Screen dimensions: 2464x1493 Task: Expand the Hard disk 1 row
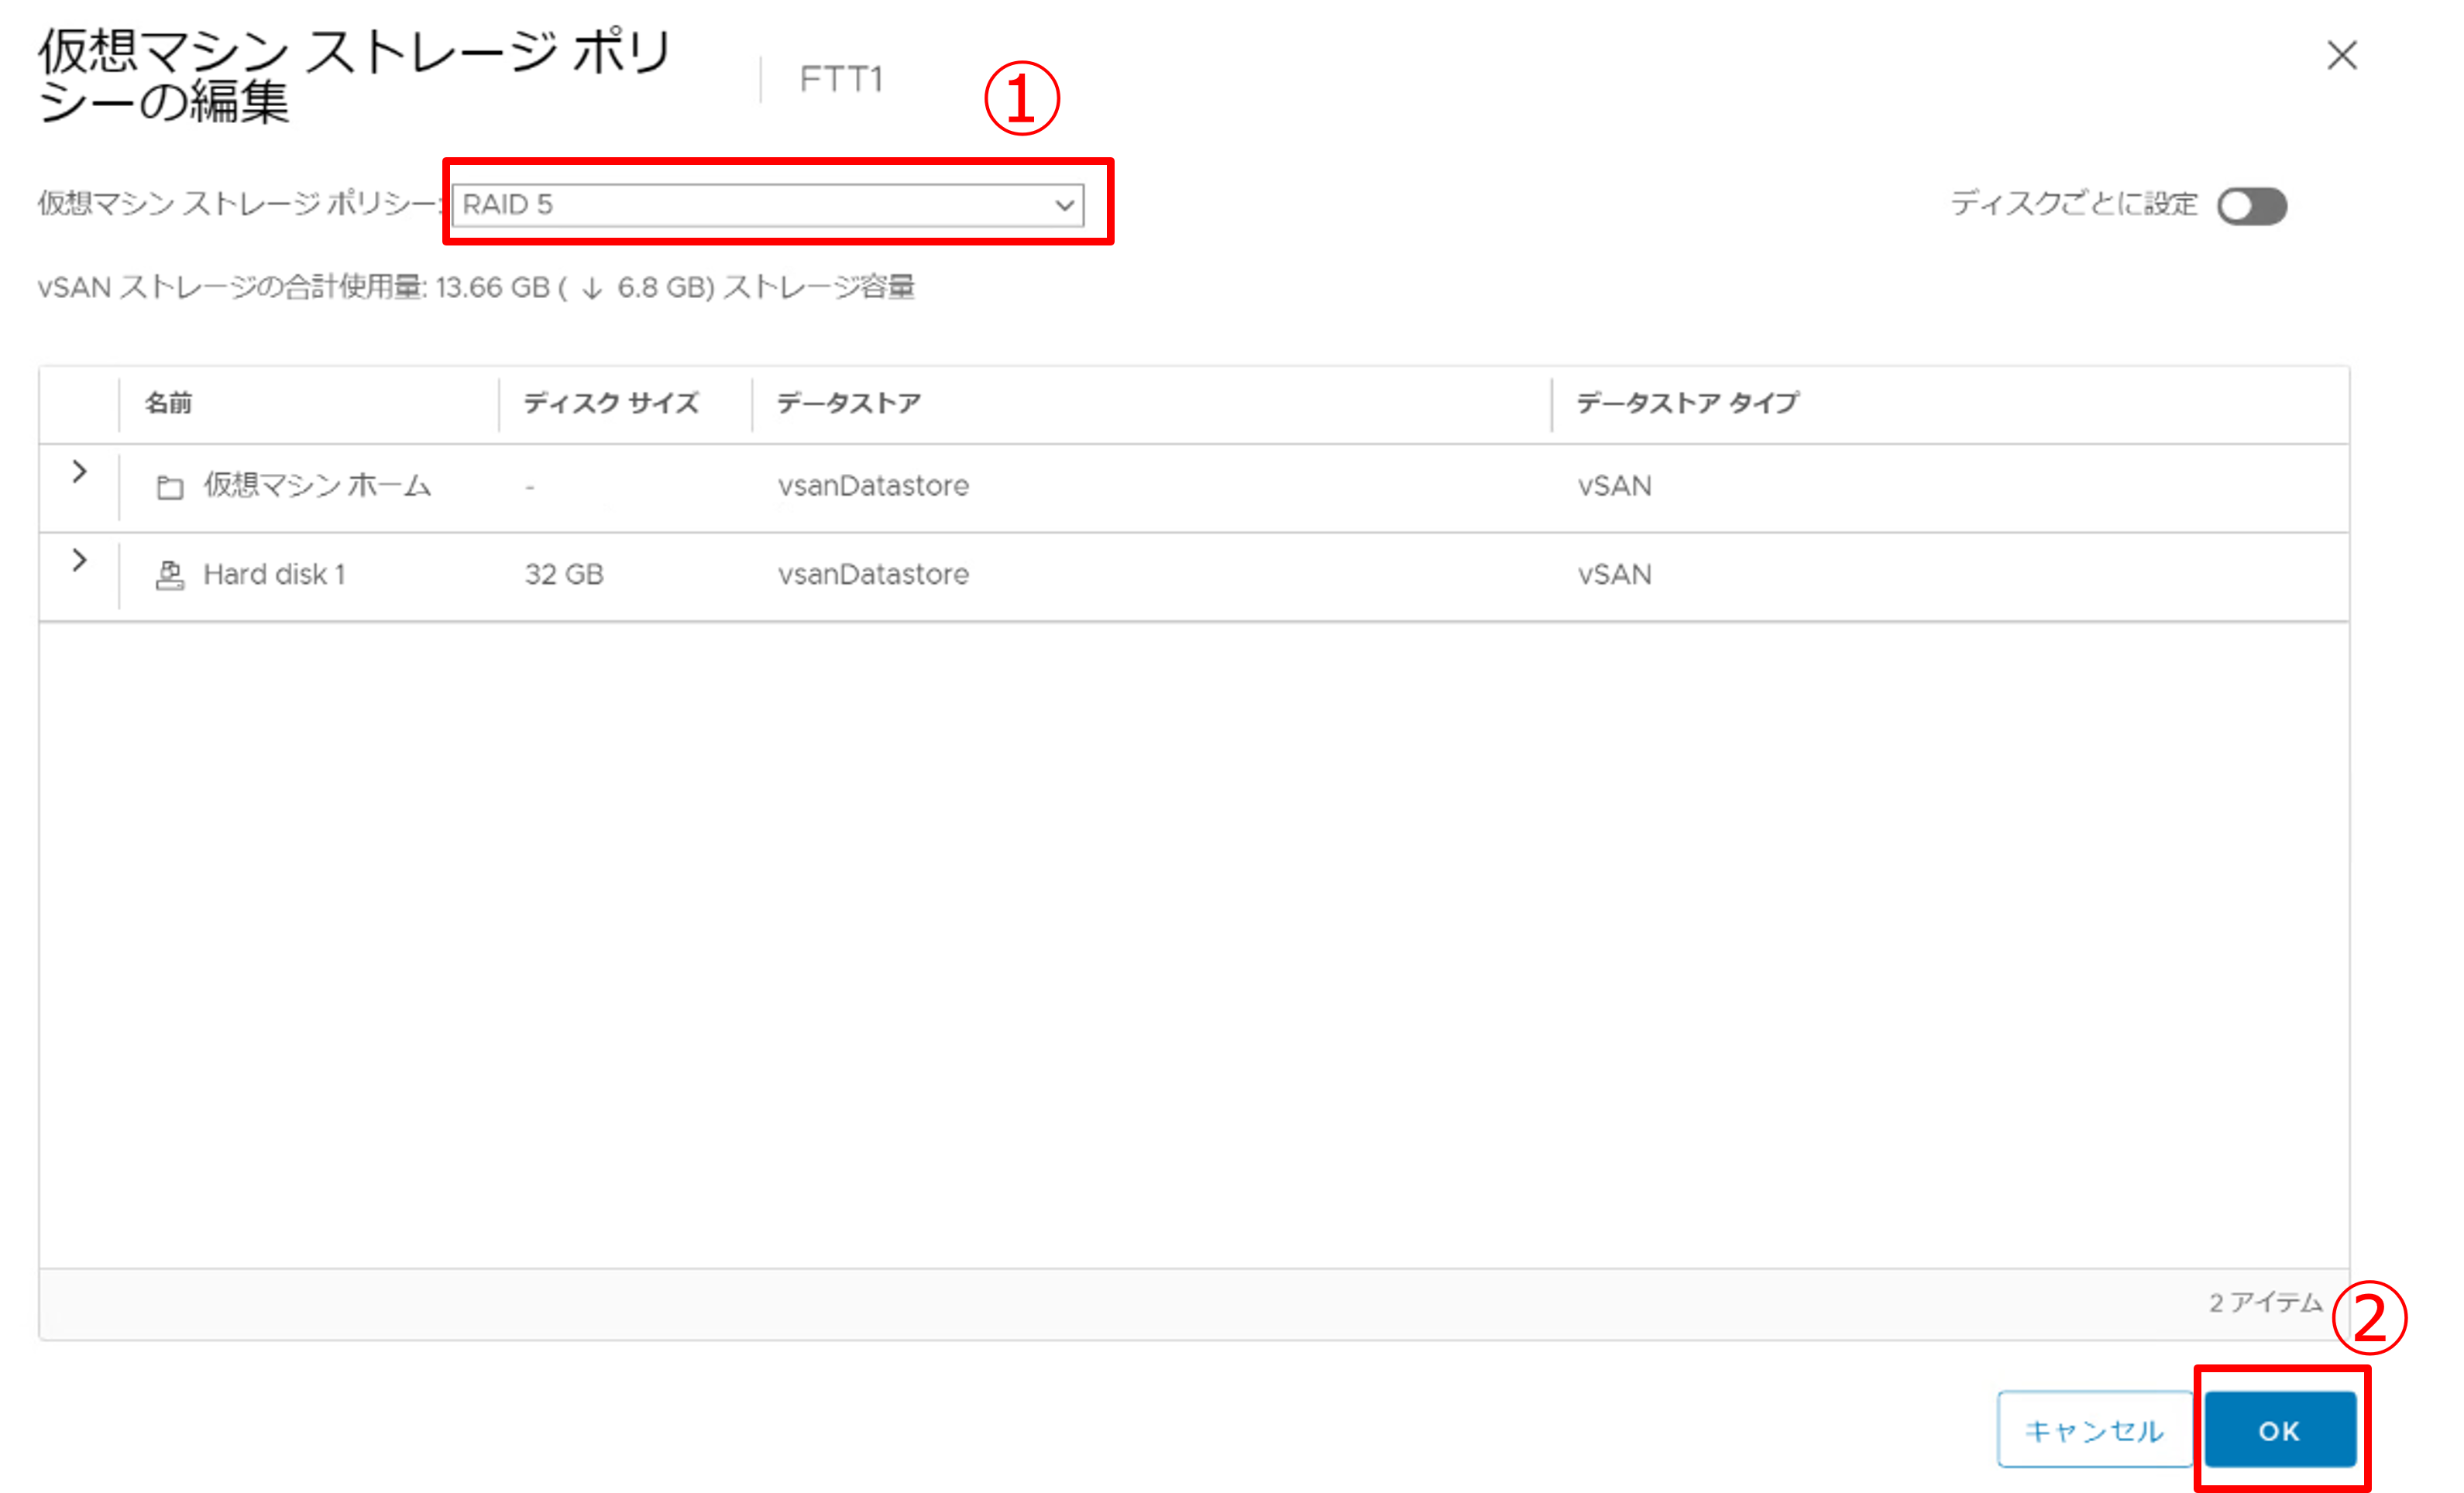tap(79, 560)
